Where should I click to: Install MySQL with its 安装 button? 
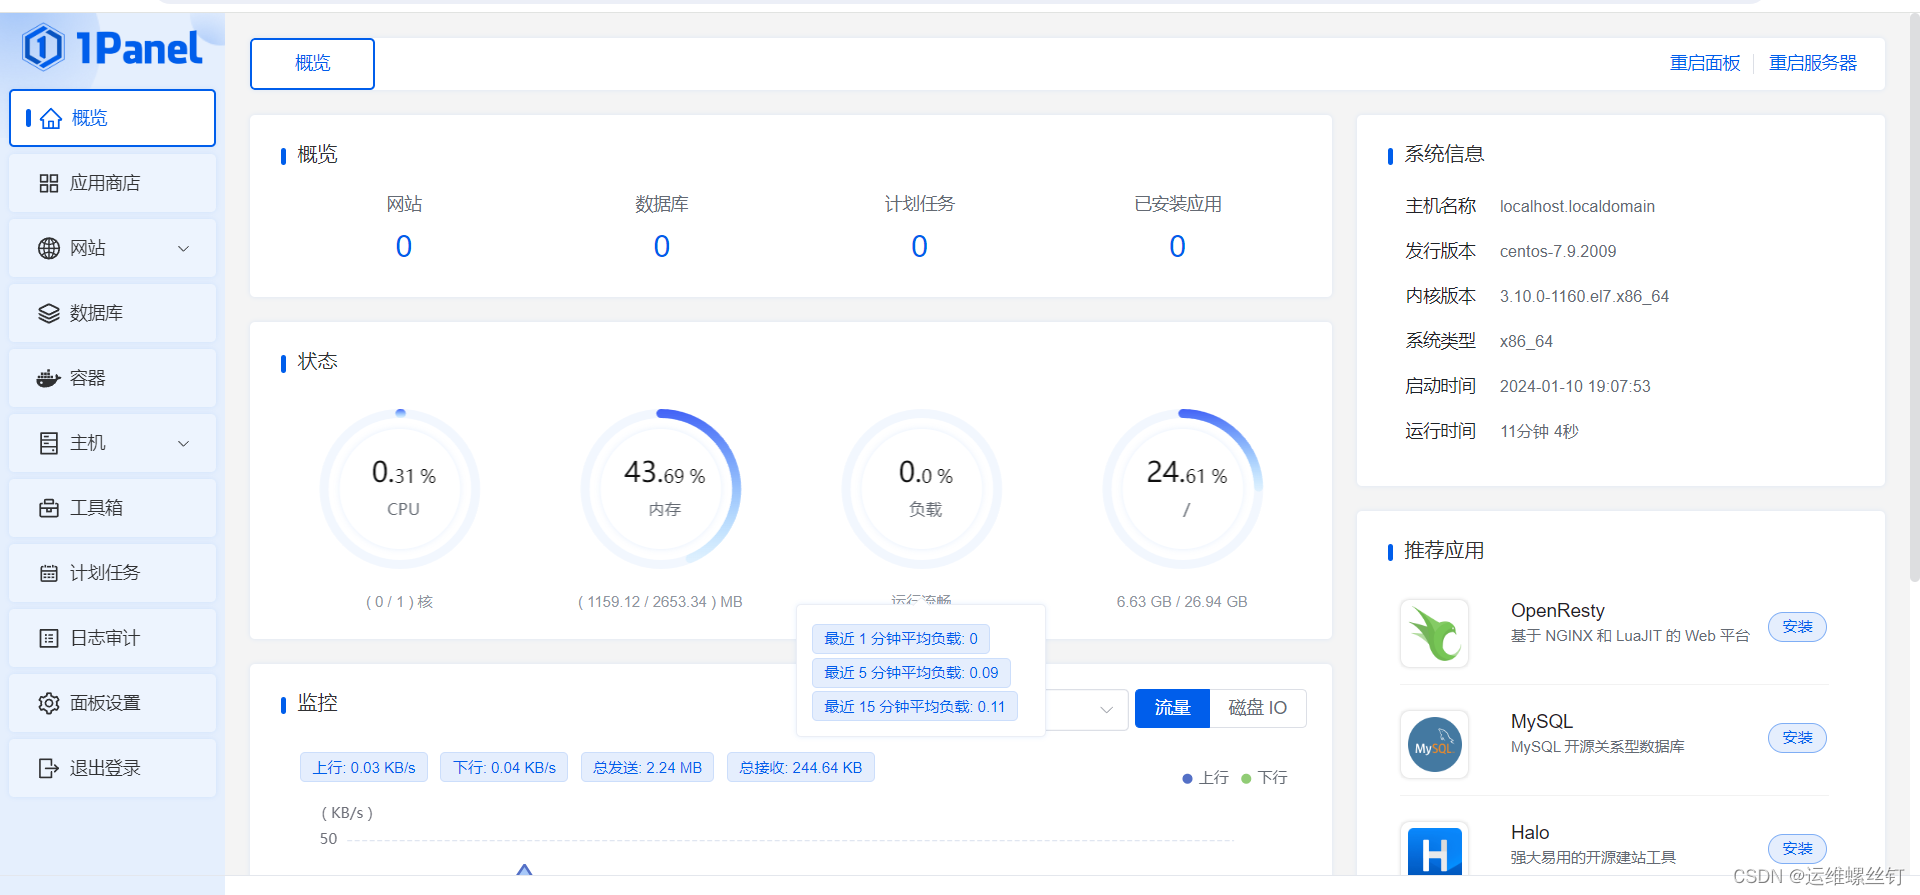[1797, 738]
